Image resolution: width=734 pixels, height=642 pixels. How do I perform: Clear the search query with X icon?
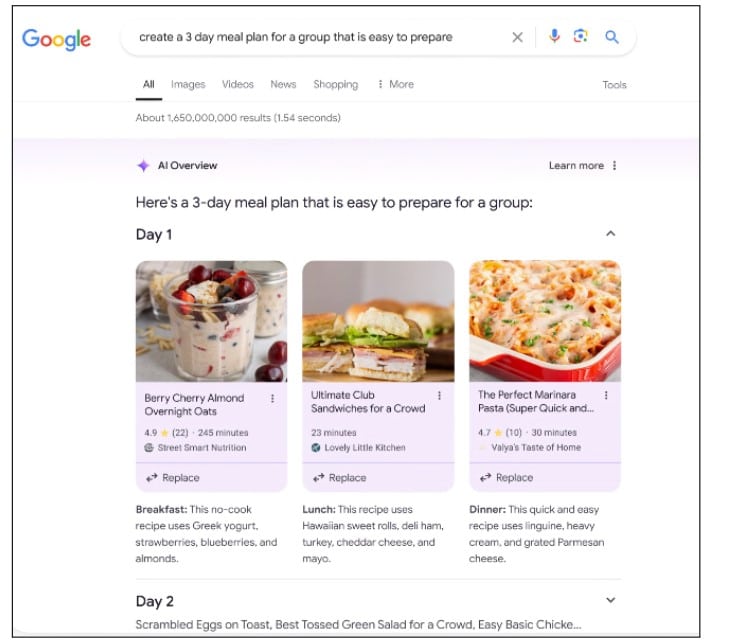[x=517, y=37]
